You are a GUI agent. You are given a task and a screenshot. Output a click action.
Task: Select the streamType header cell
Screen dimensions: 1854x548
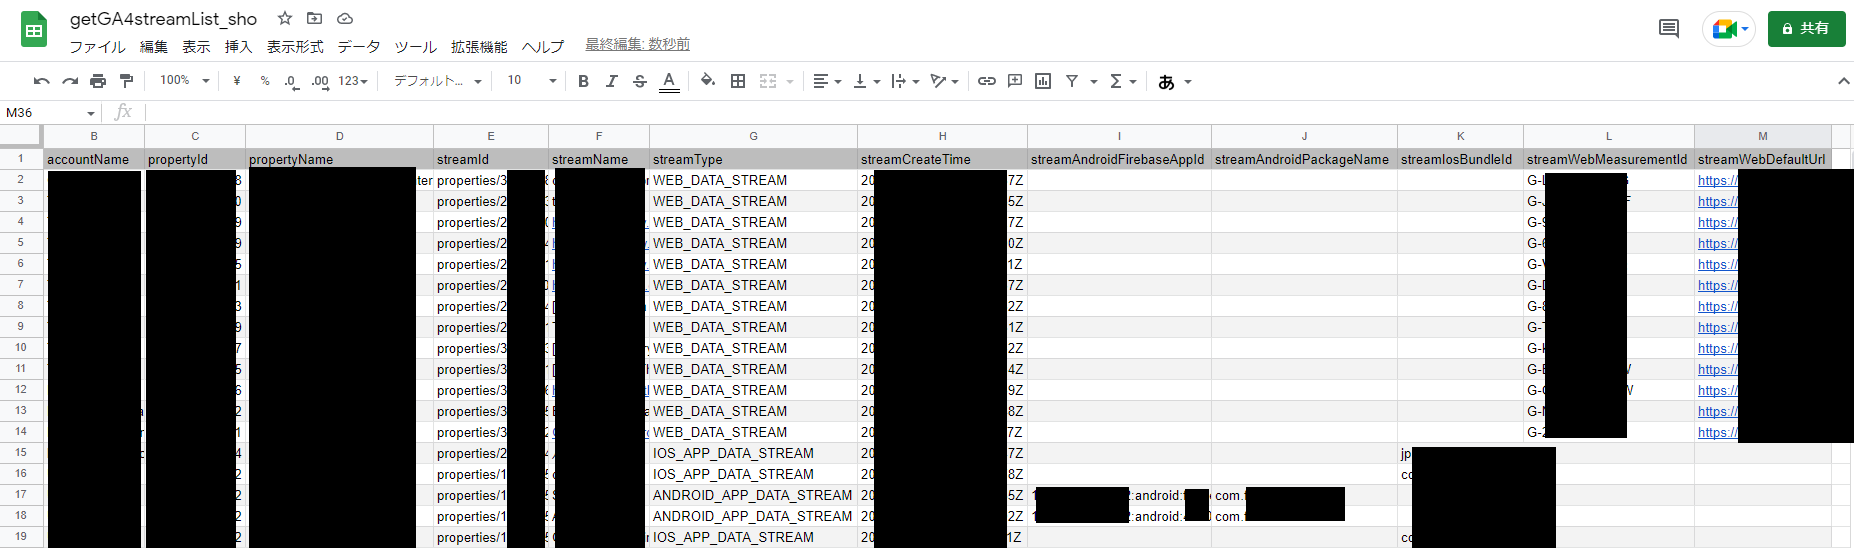[x=753, y=159]
